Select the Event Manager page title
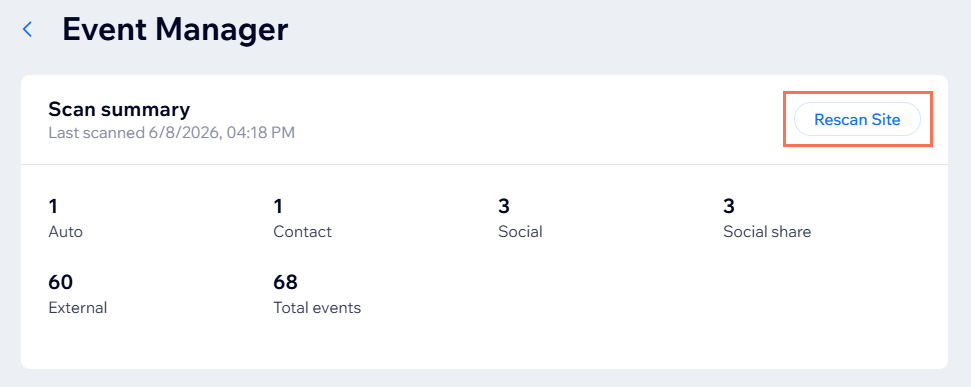Viewport: 971px width, 387px height. (x=175, y=29)
